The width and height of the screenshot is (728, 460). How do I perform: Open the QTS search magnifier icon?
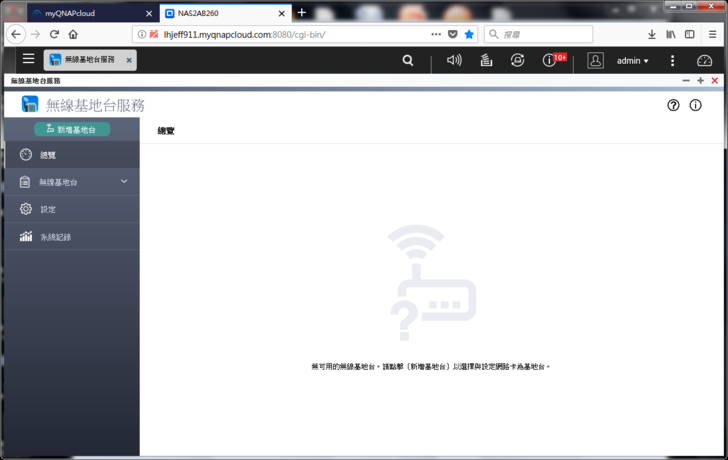click(x=408, y=60)
